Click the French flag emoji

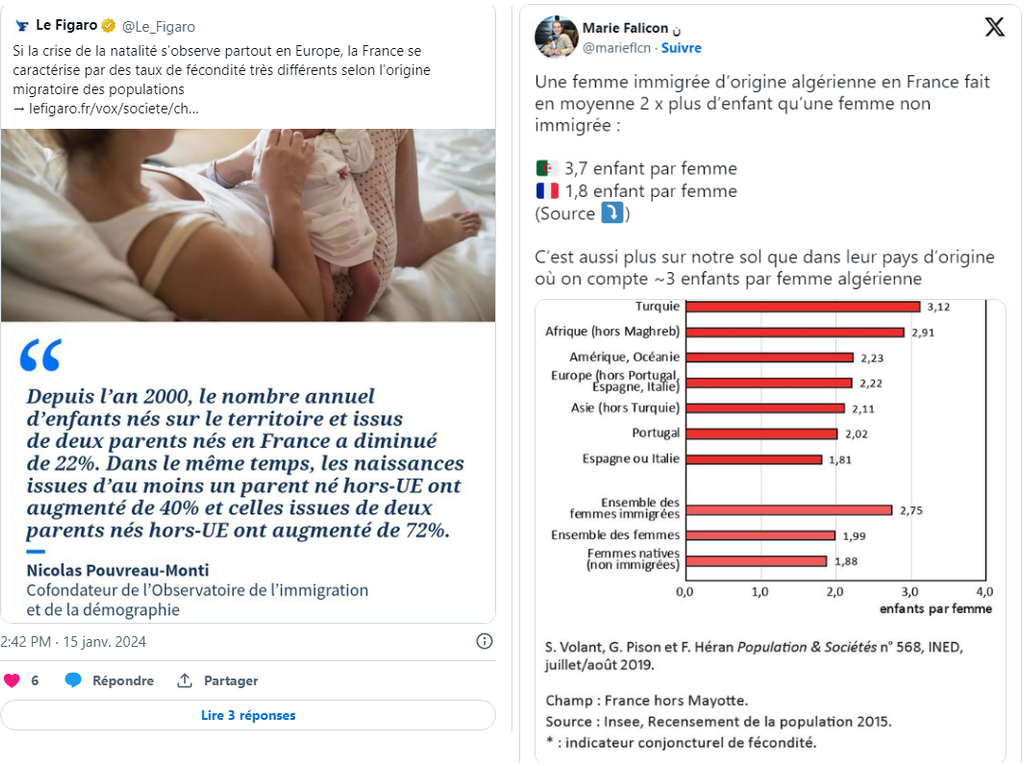pyautogui.click(x=547, y=191)
